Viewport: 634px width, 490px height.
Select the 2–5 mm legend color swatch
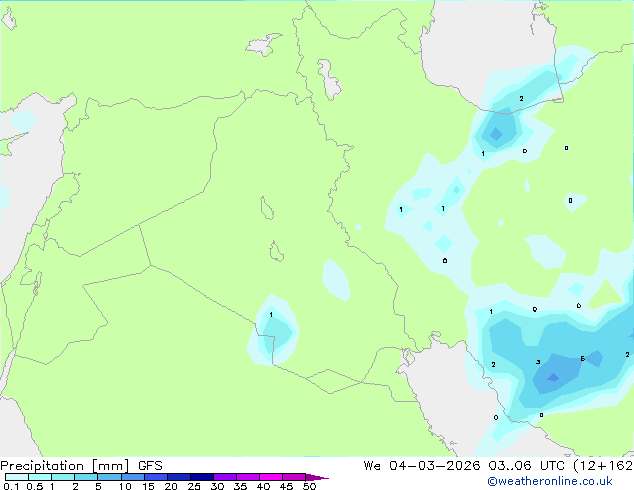86,477
